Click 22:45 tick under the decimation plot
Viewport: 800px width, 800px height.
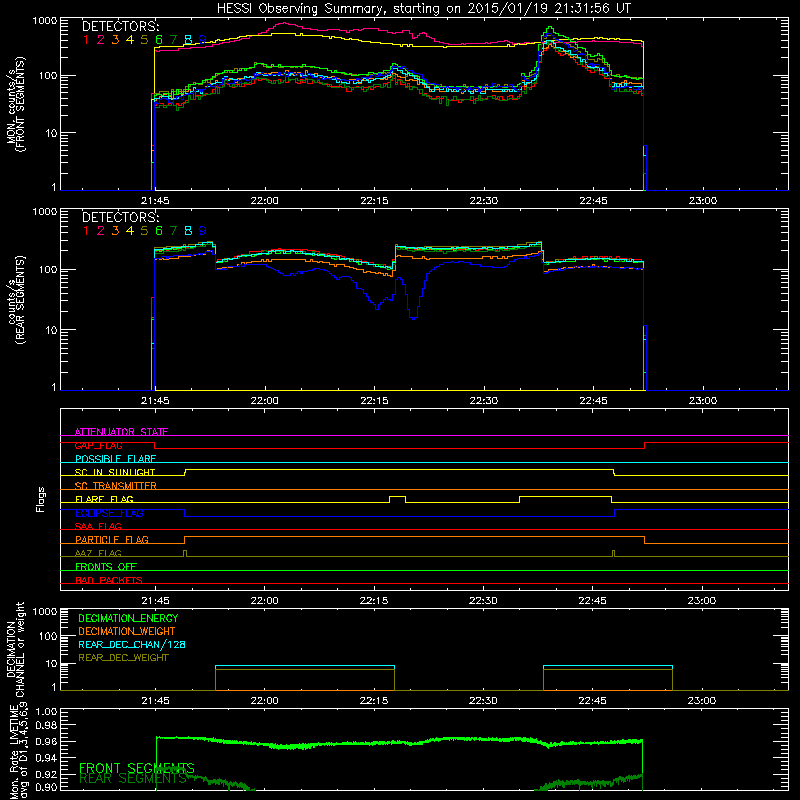point(592,701)
